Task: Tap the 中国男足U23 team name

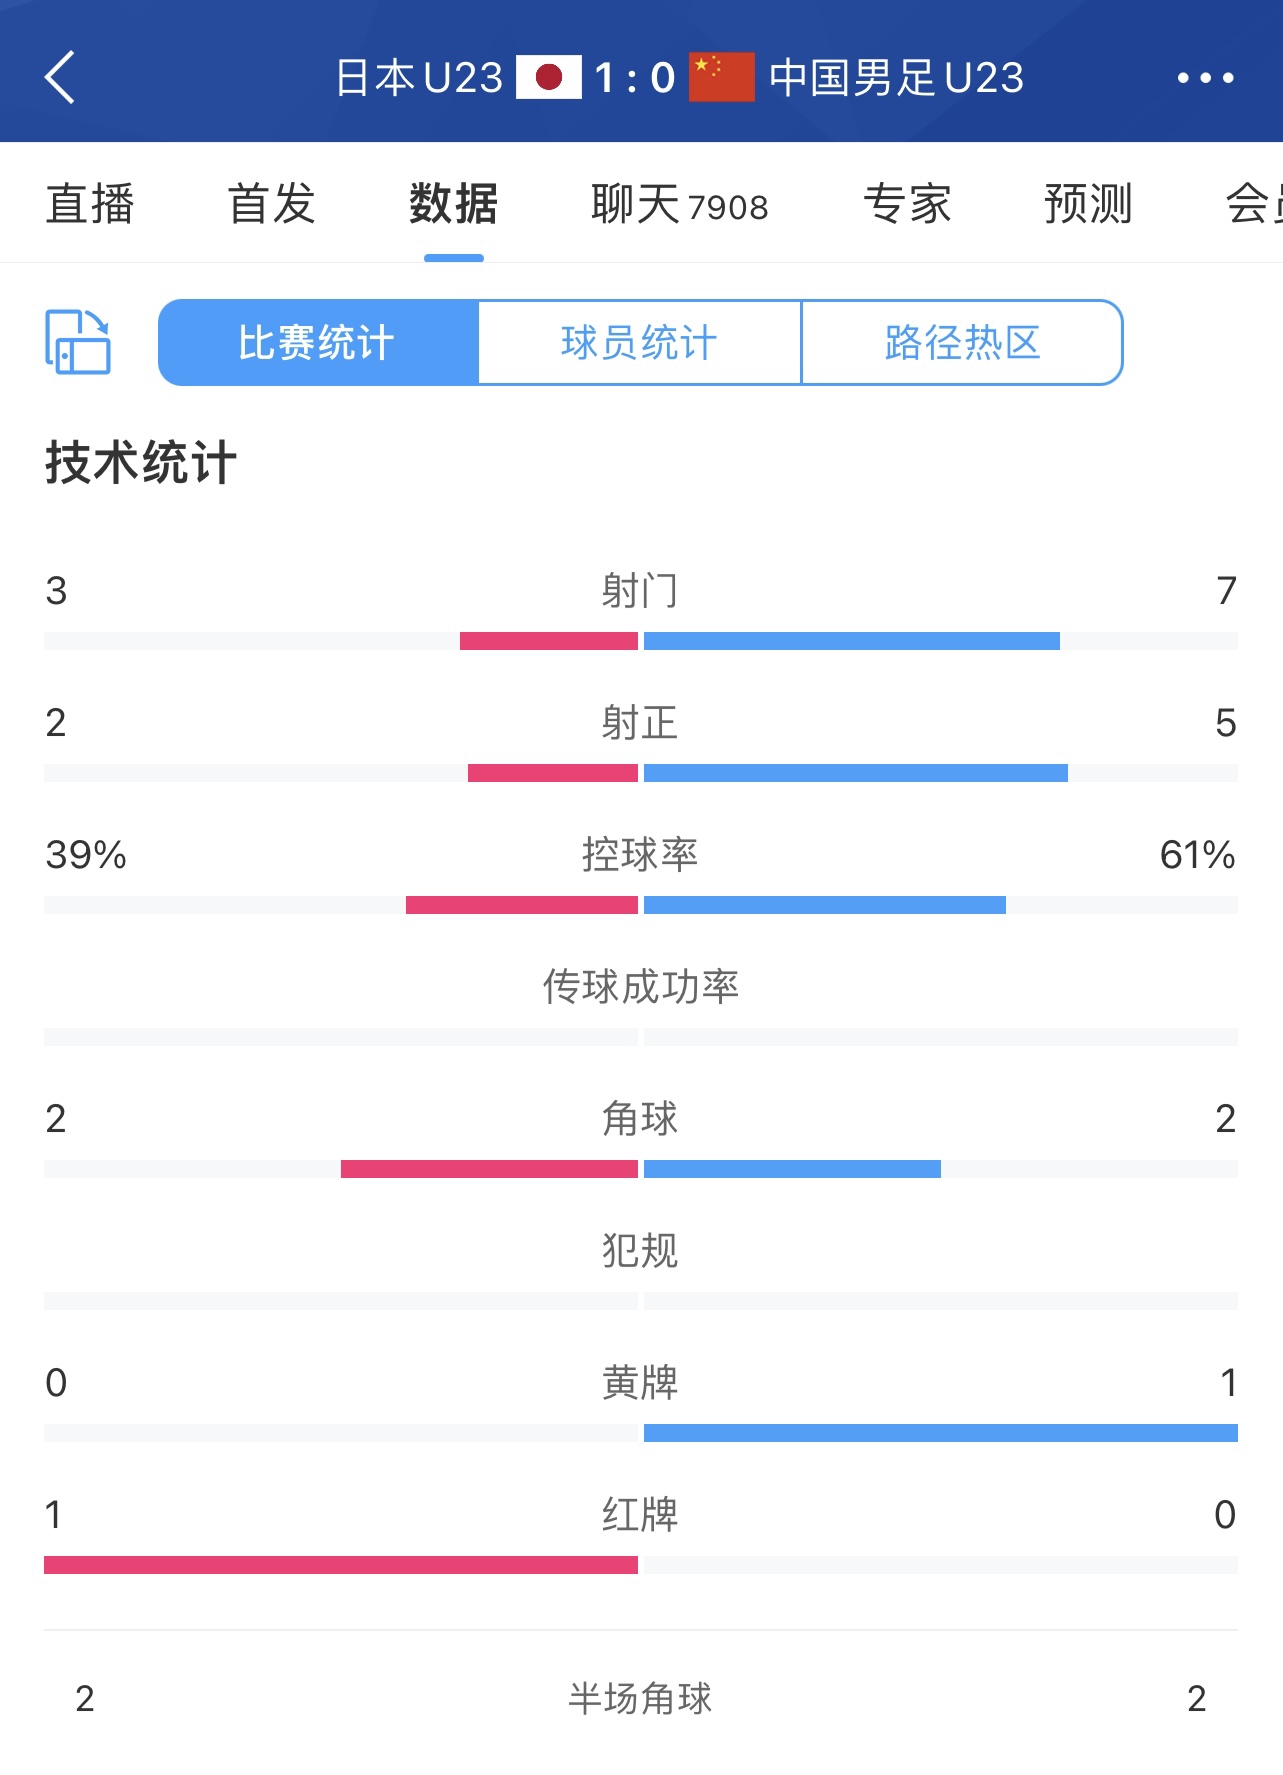Action: tap(896, 77)
